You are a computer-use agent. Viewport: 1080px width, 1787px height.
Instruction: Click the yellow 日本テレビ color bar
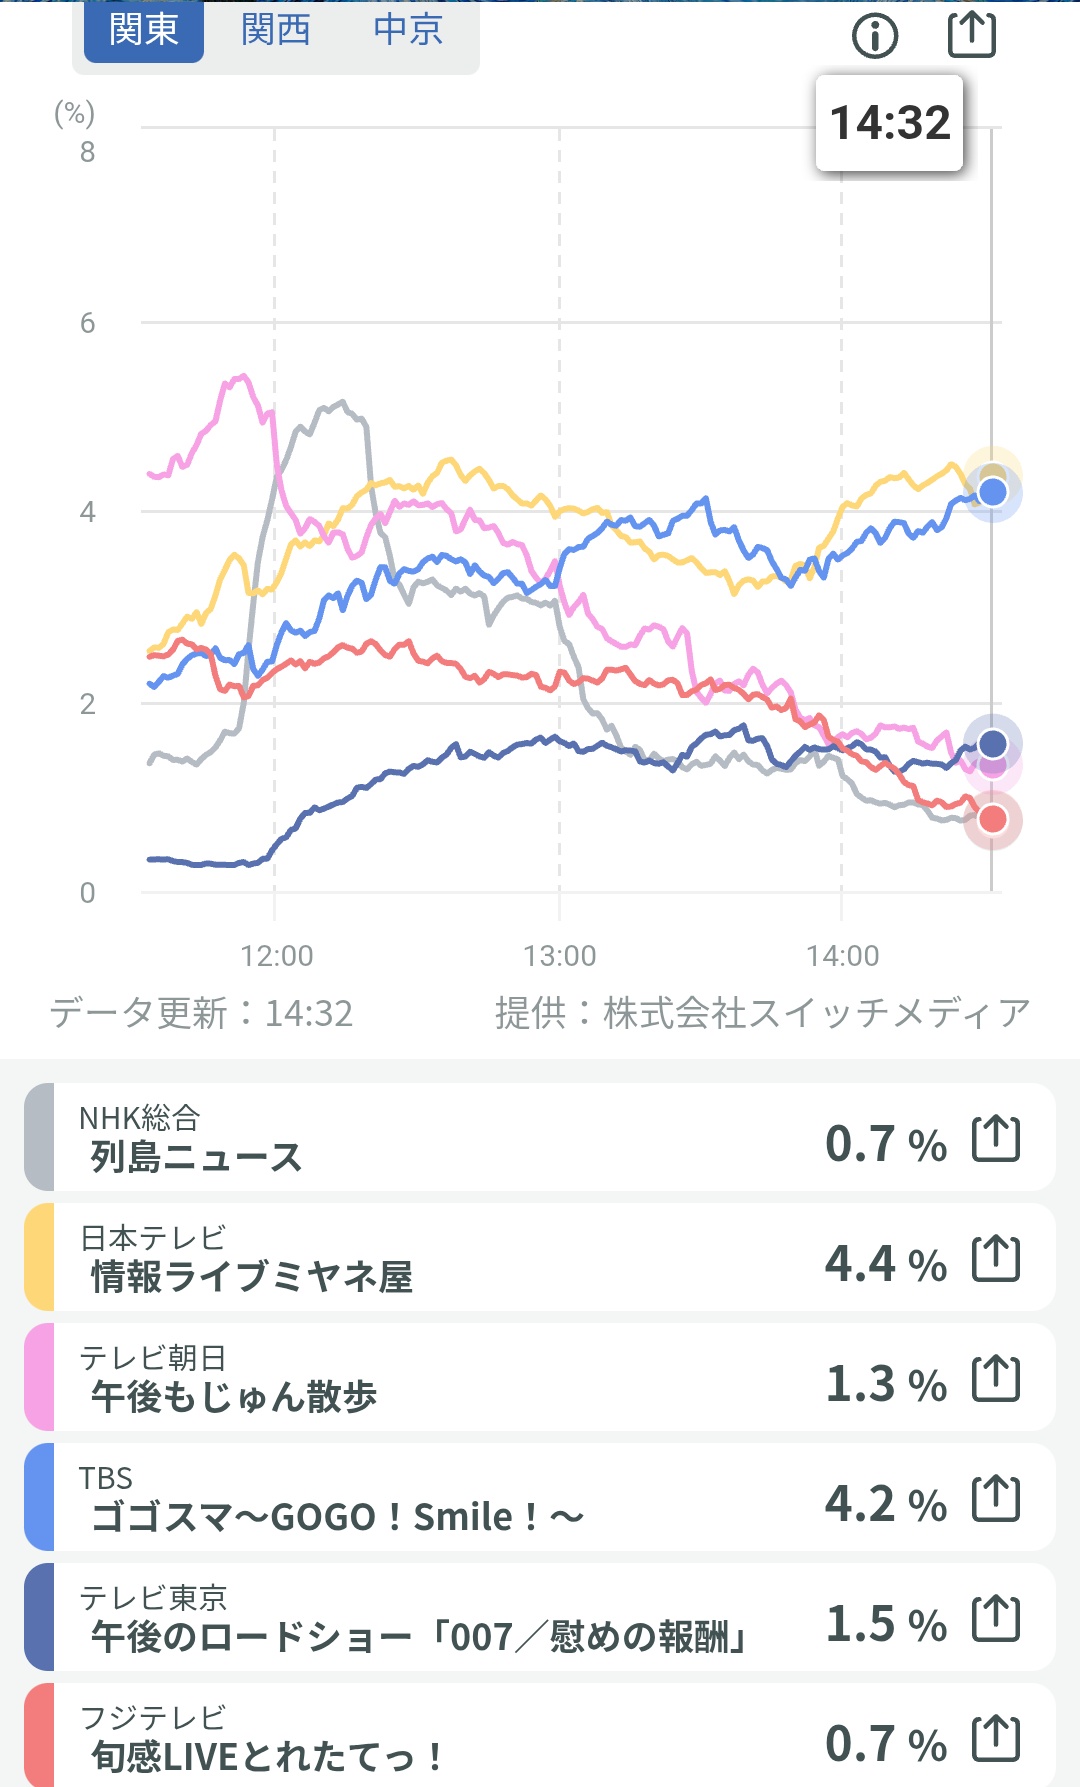tap(39, 1257)
